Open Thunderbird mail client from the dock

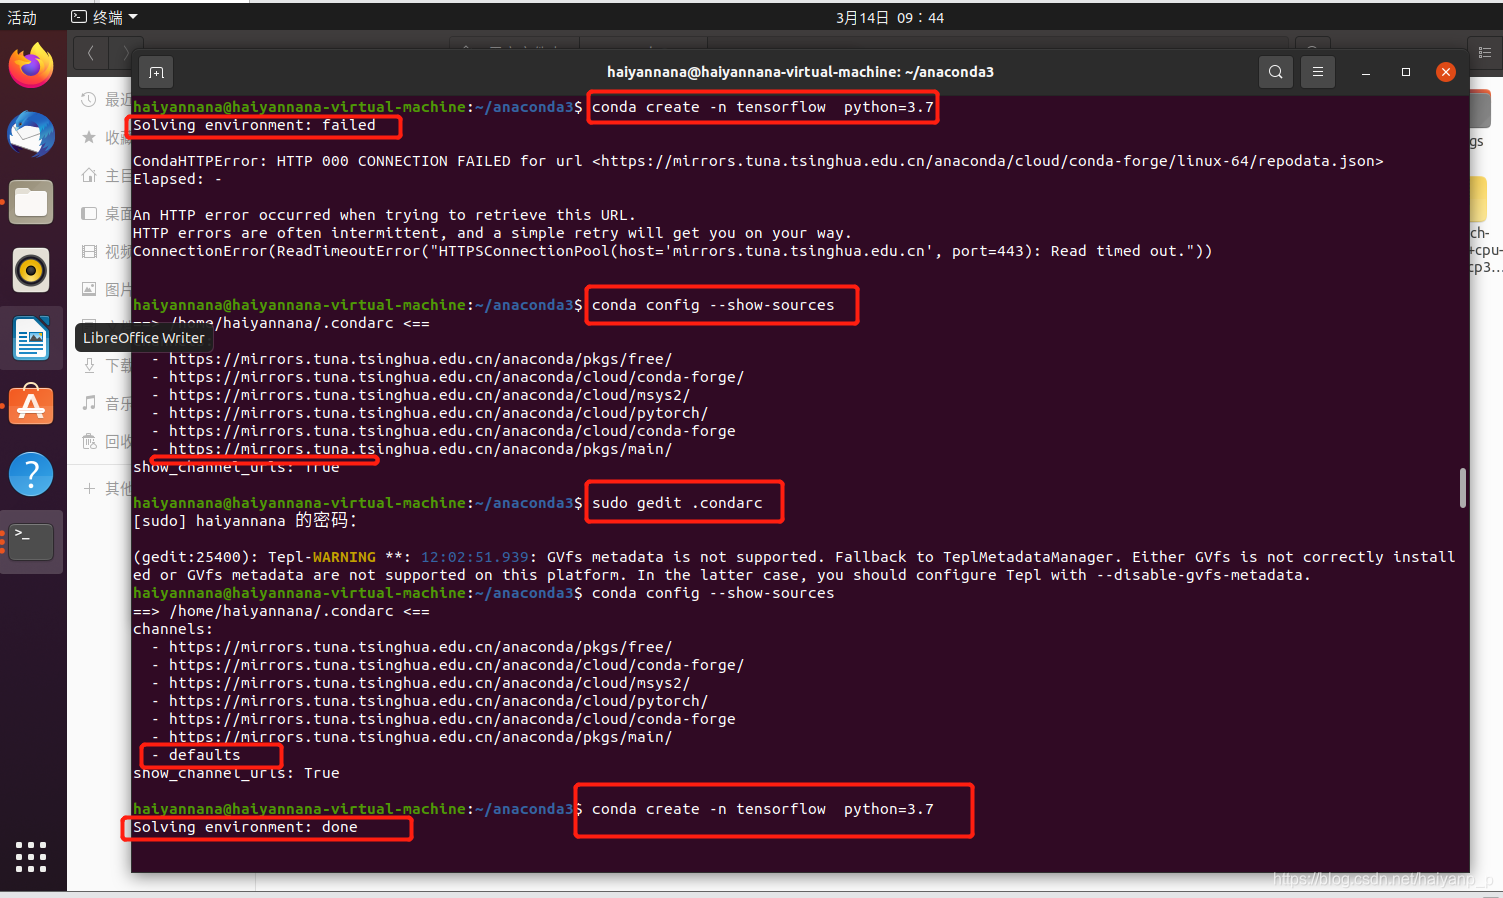point(31,133)
